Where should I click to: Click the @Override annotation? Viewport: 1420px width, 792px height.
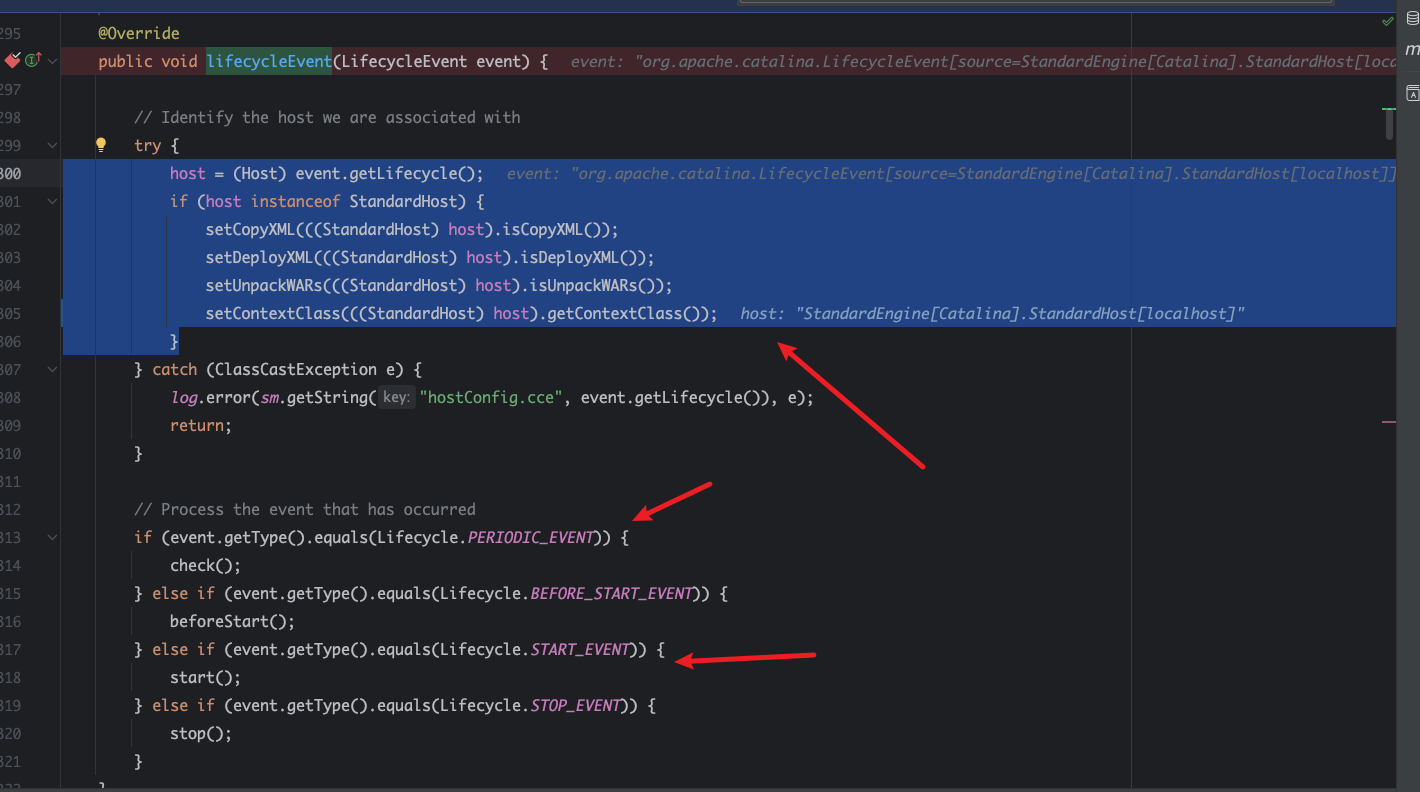point(139,33)
